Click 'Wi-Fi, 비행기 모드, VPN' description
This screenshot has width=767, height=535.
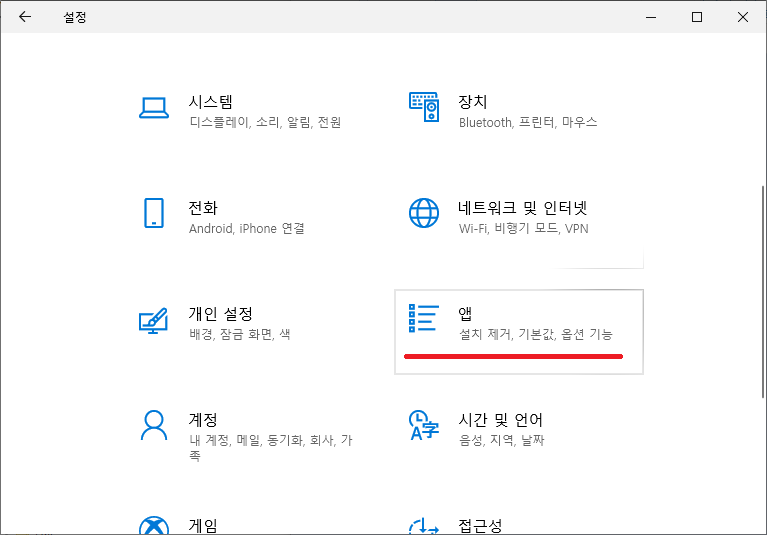pyautogui.click(x=523, y=228)
